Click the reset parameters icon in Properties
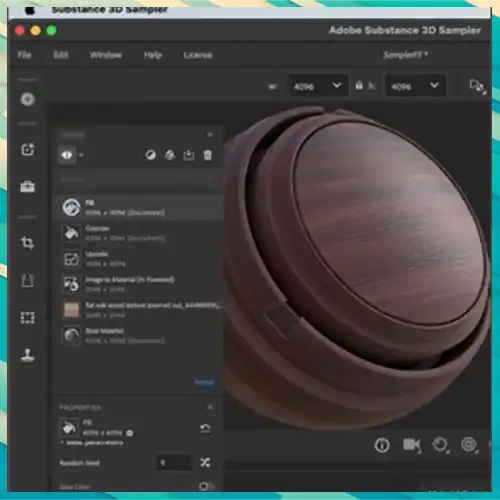500x500 pixels. (x=205, y=428)
